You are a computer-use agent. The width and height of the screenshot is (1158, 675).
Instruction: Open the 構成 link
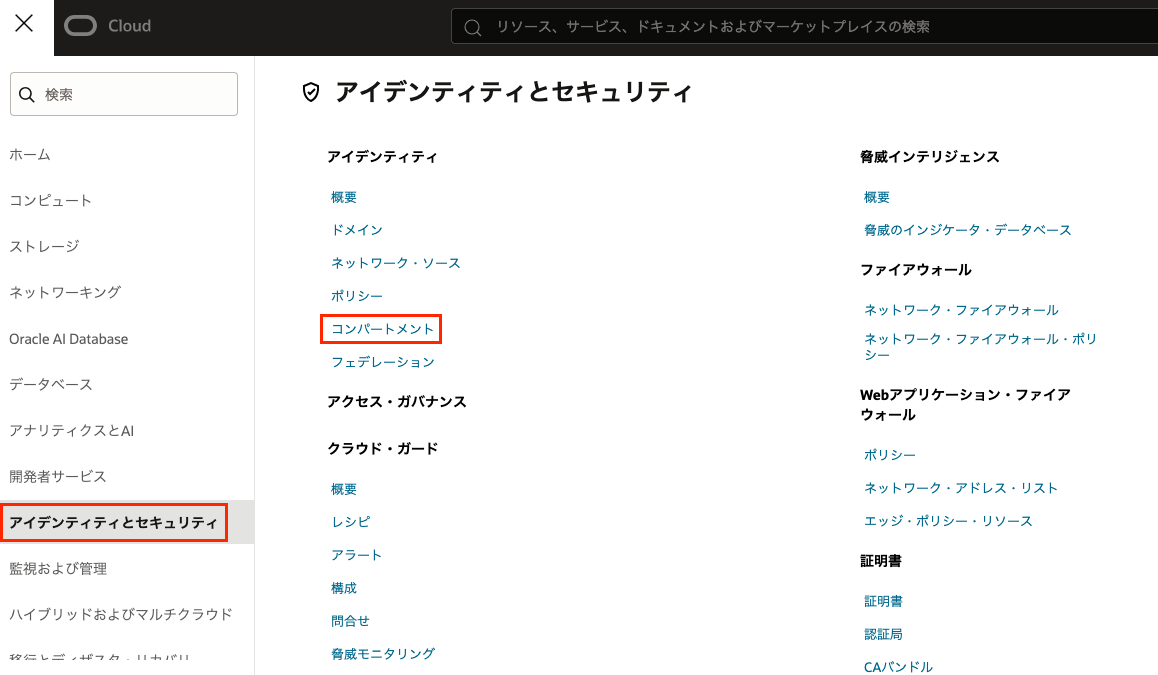344,588
